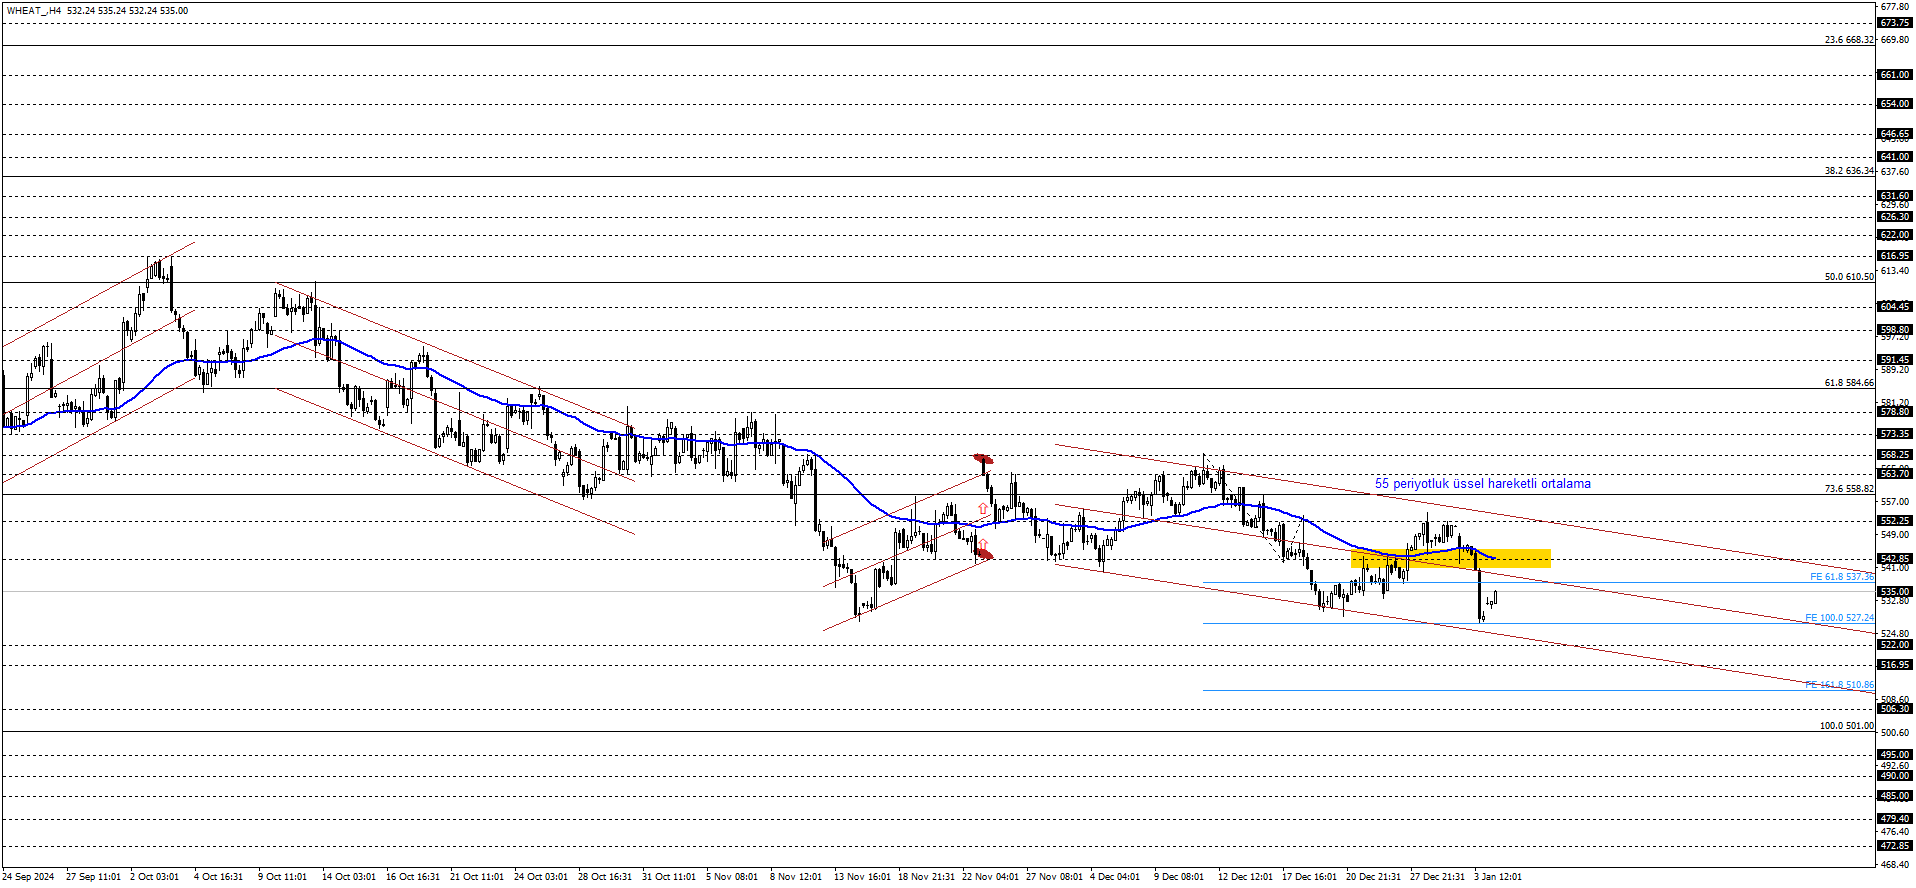Click the current price tag 535.00
This screenshot has height=888, width=1916.
click(x=1895, y=592)
